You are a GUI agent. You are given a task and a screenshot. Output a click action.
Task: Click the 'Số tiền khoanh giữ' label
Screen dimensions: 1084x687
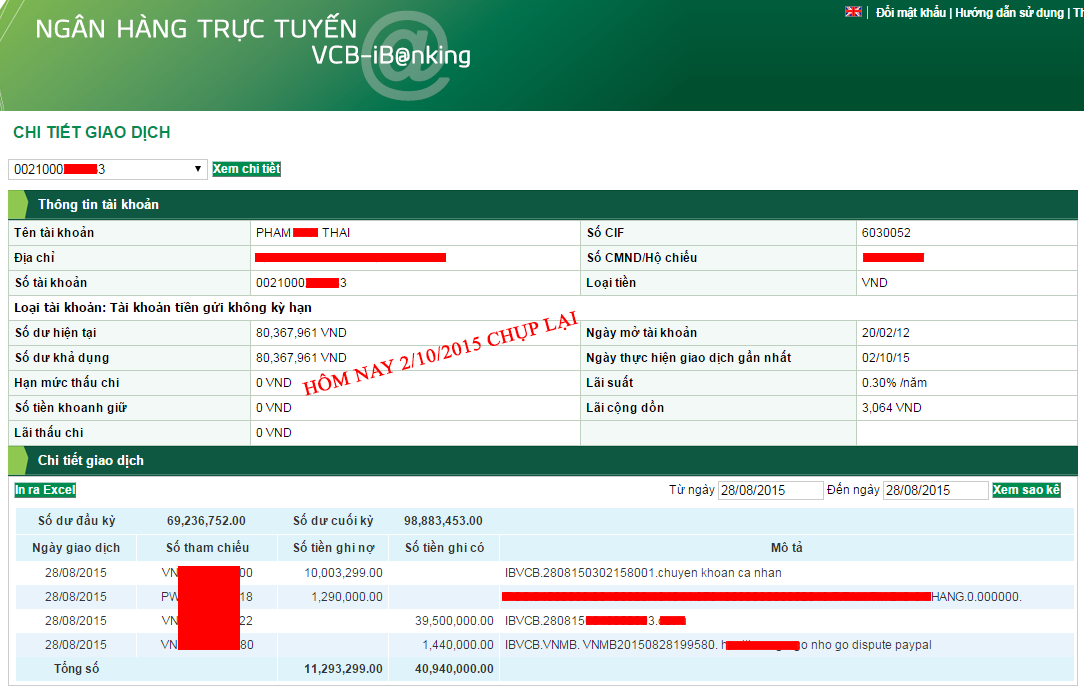[x=71, y=408]
